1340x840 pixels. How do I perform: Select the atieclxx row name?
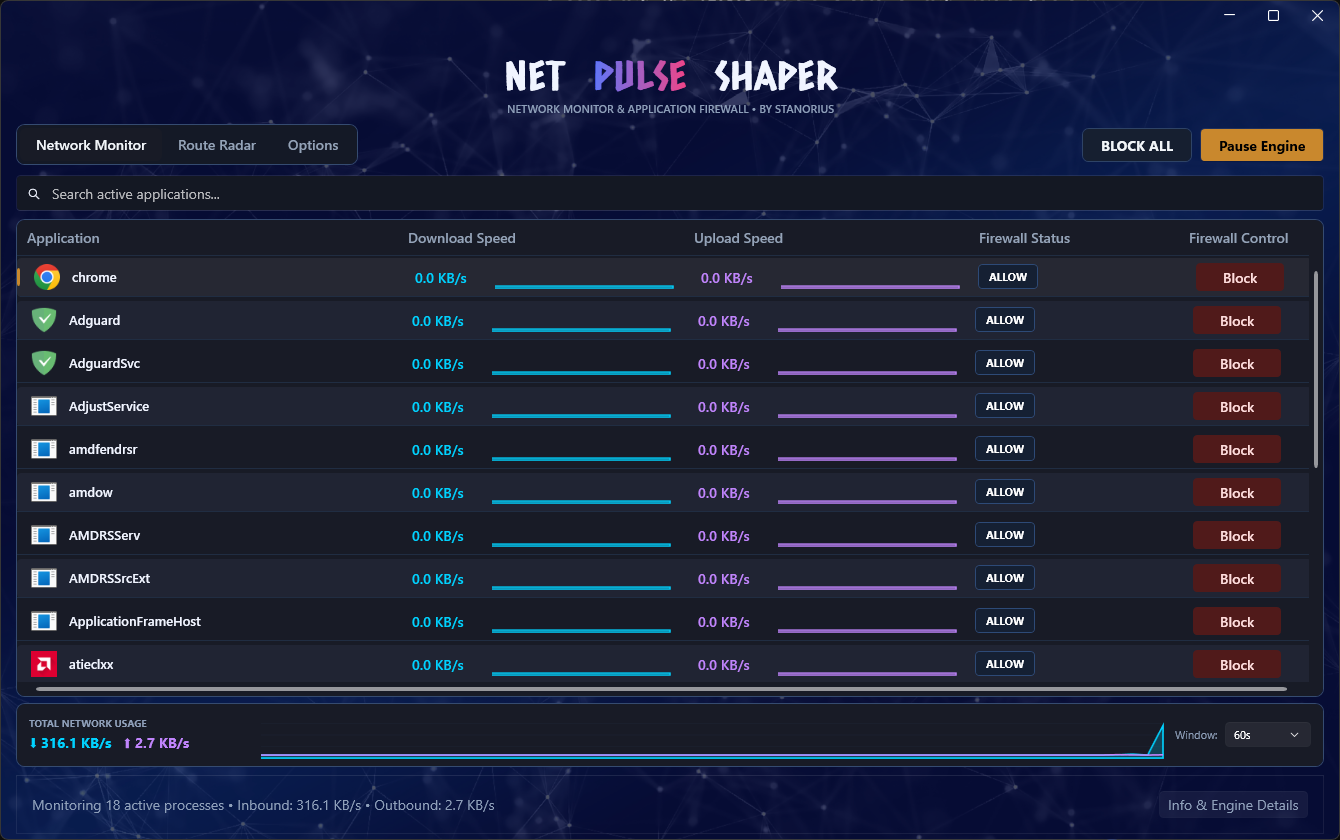tap(91, 664)
